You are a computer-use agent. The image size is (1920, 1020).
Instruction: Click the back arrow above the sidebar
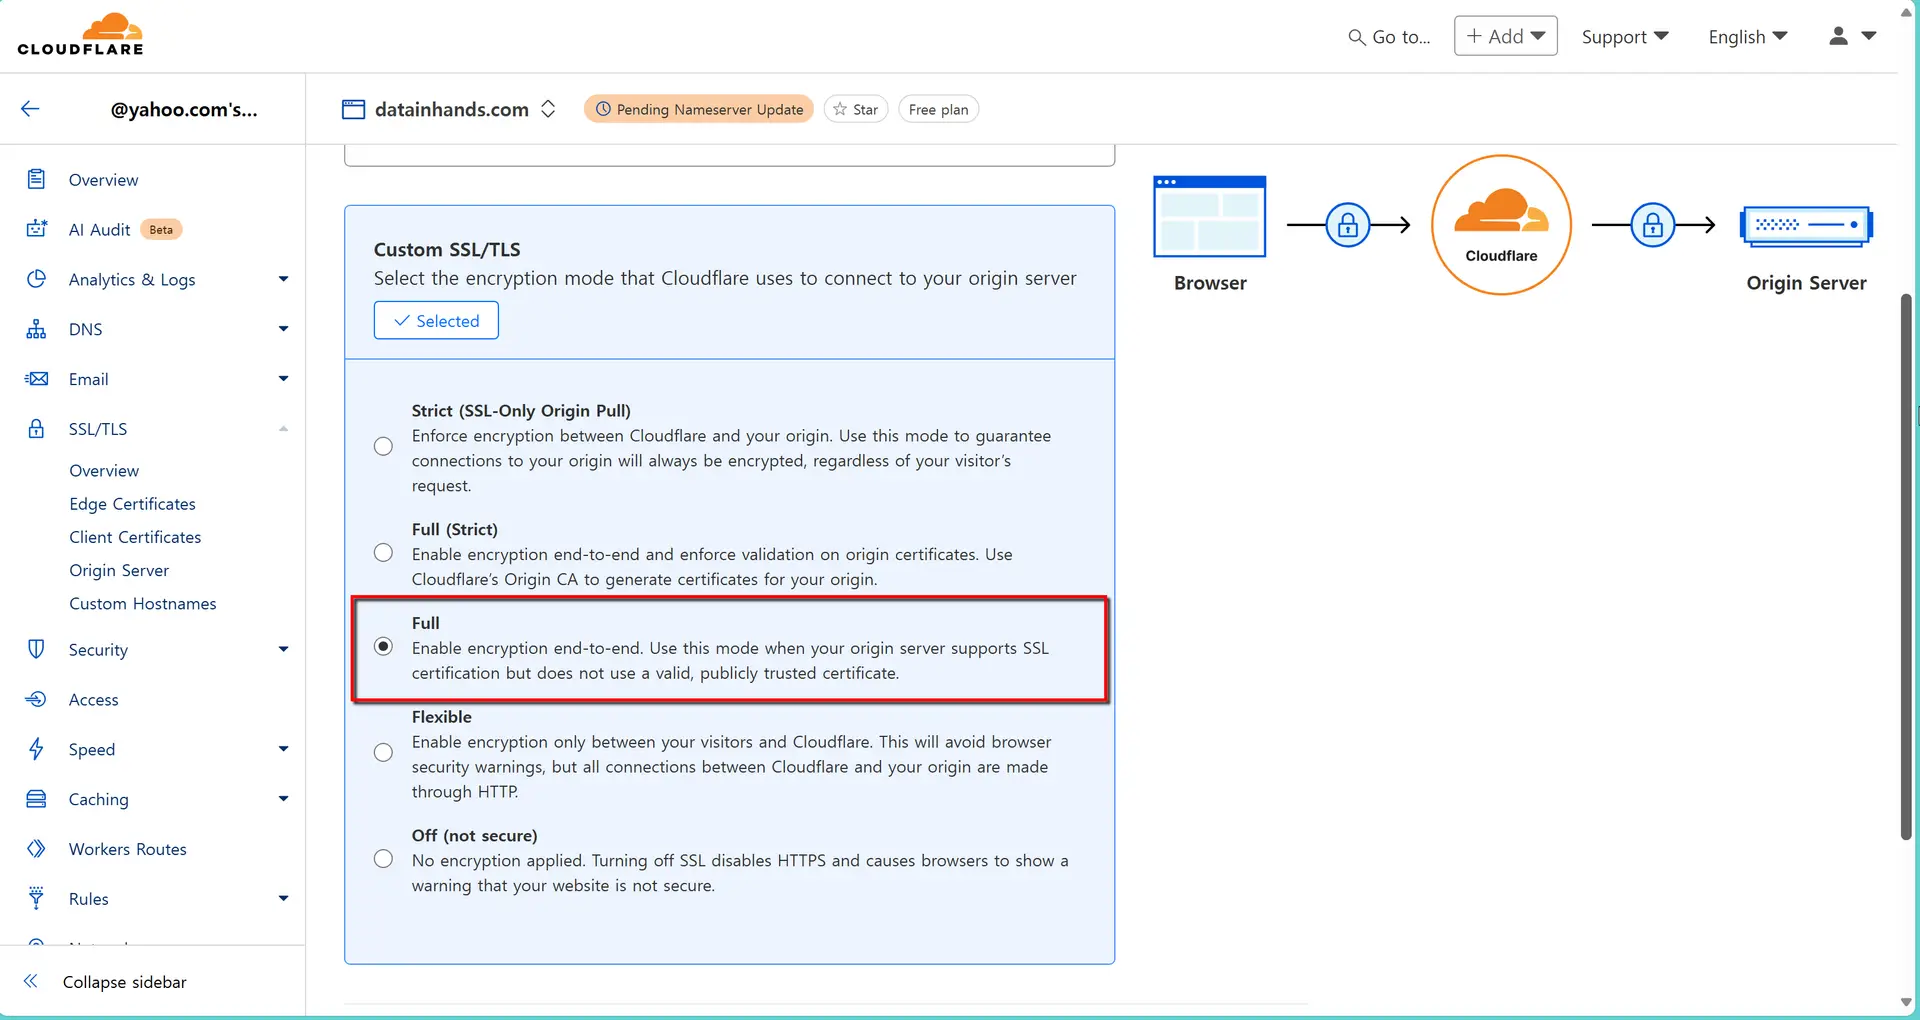click(x=30, y=108)
